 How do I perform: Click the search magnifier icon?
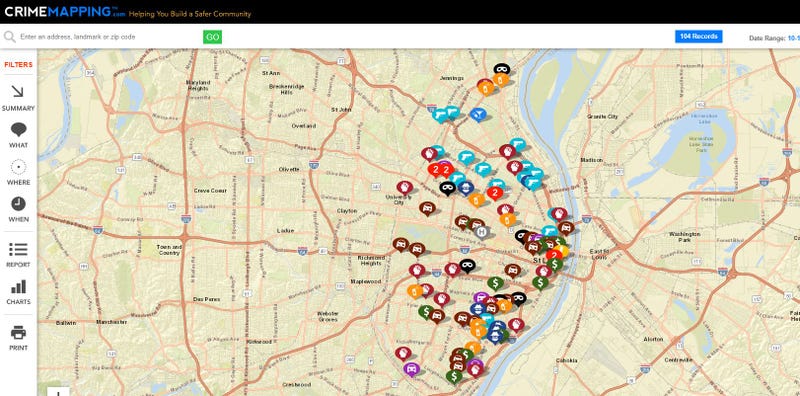tap(9, 37)
